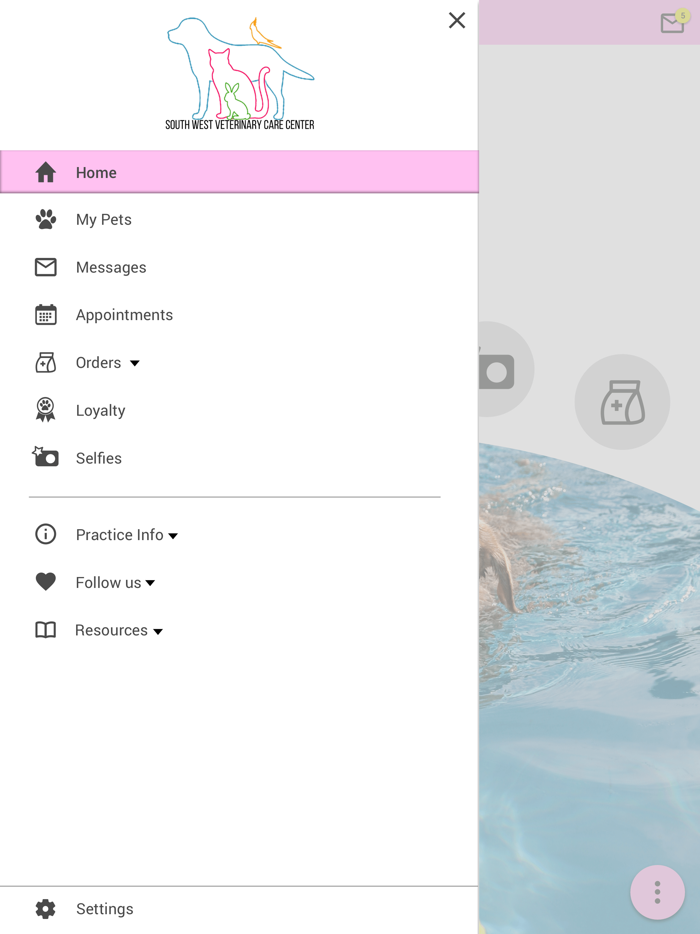Click the open book icon for Resources

pos(46,630)
